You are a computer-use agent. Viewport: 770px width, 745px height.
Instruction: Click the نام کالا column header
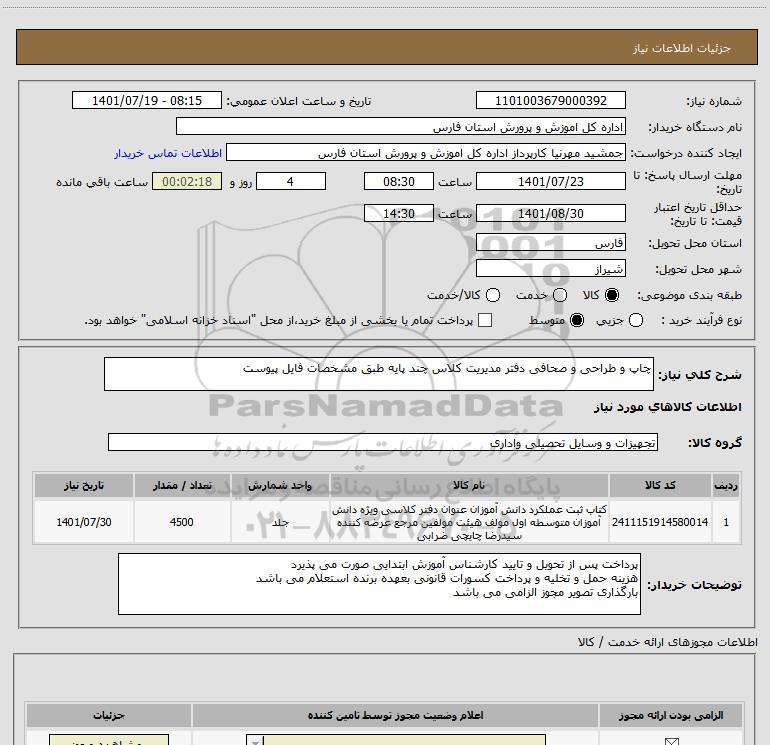click(x=469, y=485)
